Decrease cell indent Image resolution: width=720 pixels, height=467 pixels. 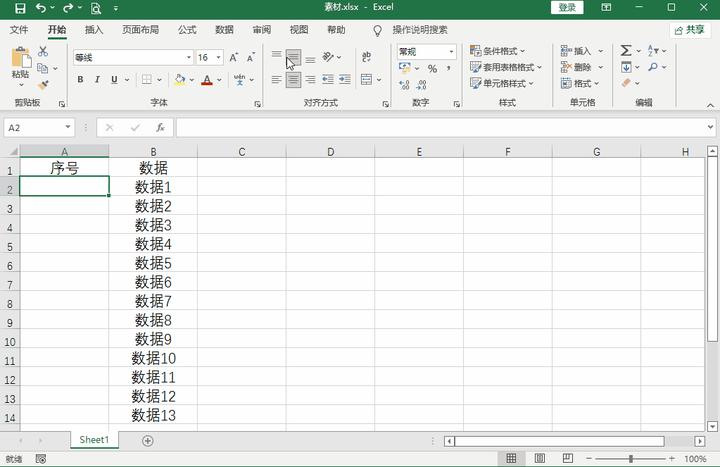[x=328, y=80]
